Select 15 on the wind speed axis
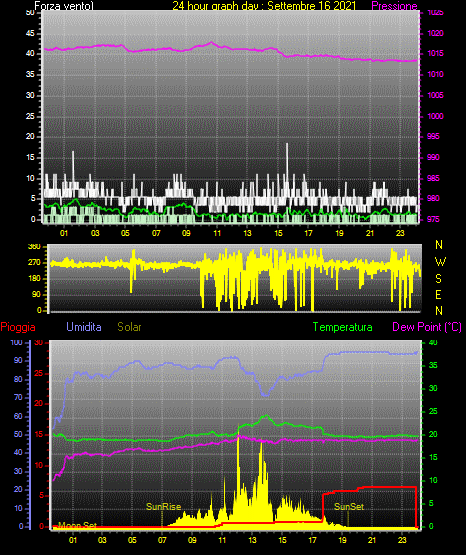Viewport: 466px width, 555px height. click(x=30, y=157)
